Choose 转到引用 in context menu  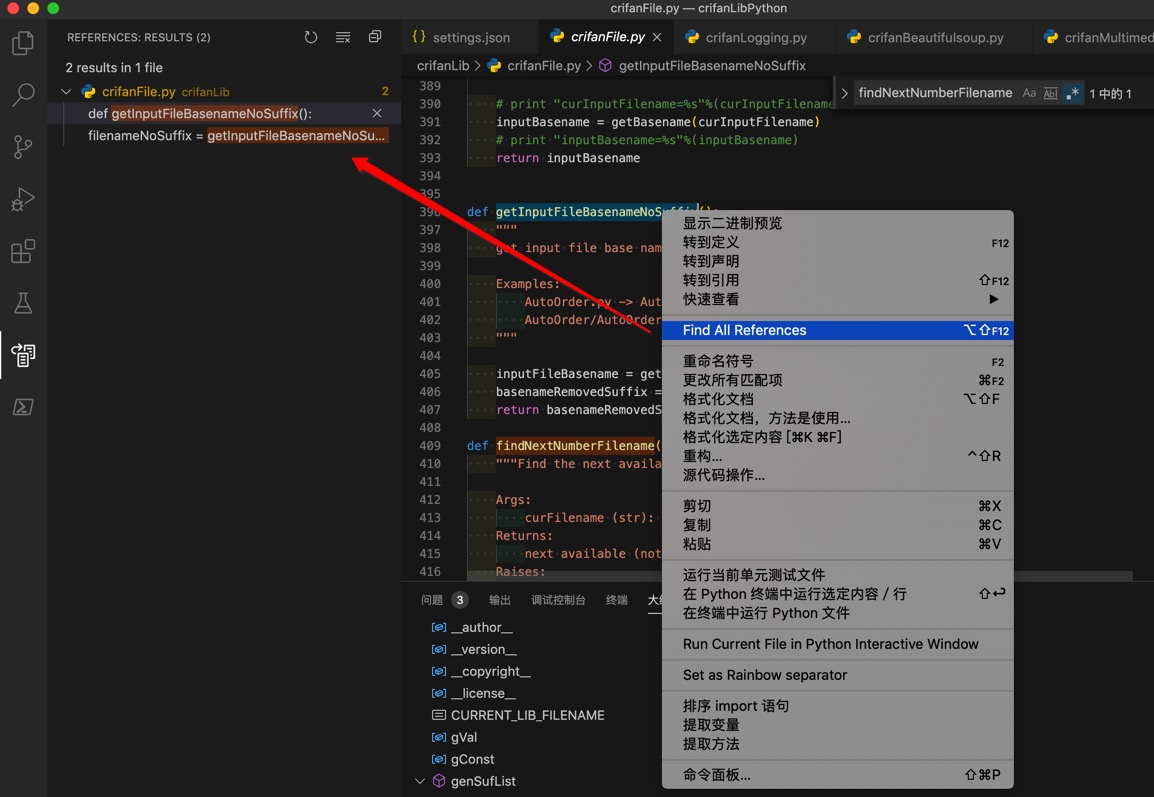point(838,280)
